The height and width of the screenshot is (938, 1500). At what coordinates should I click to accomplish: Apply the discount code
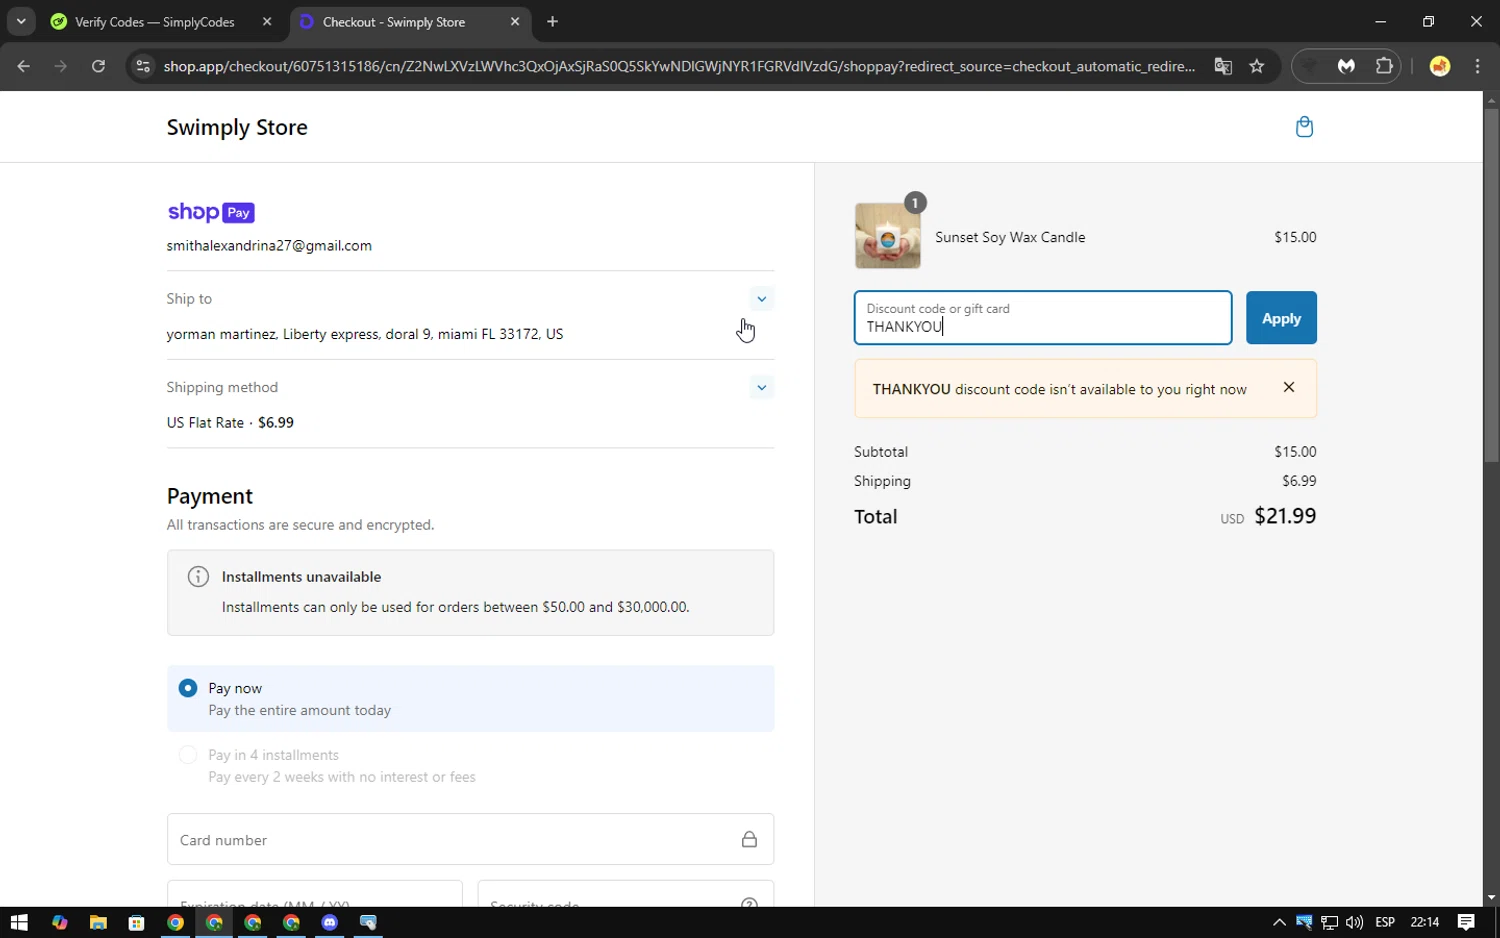tap(1280, 318)
